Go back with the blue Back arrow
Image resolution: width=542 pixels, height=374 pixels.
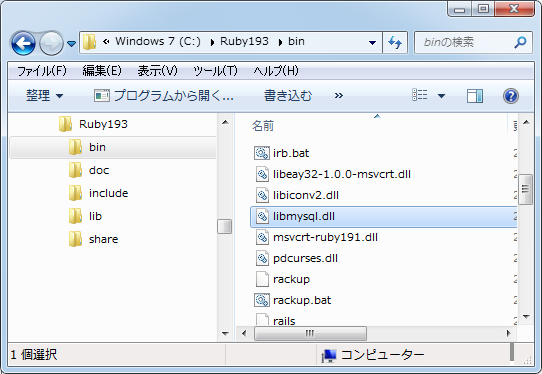(23, 43)
